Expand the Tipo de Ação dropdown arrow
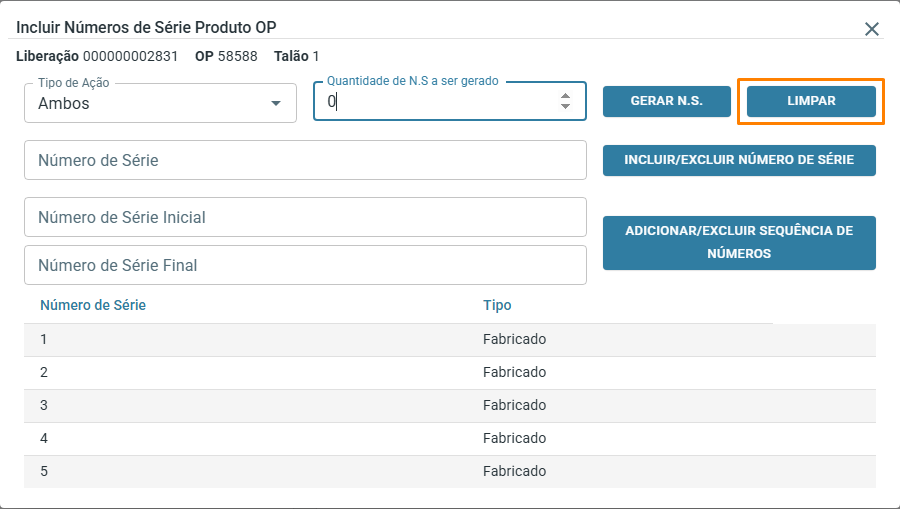Viewport: 900px width, 509px height. (x=276, y=103)
